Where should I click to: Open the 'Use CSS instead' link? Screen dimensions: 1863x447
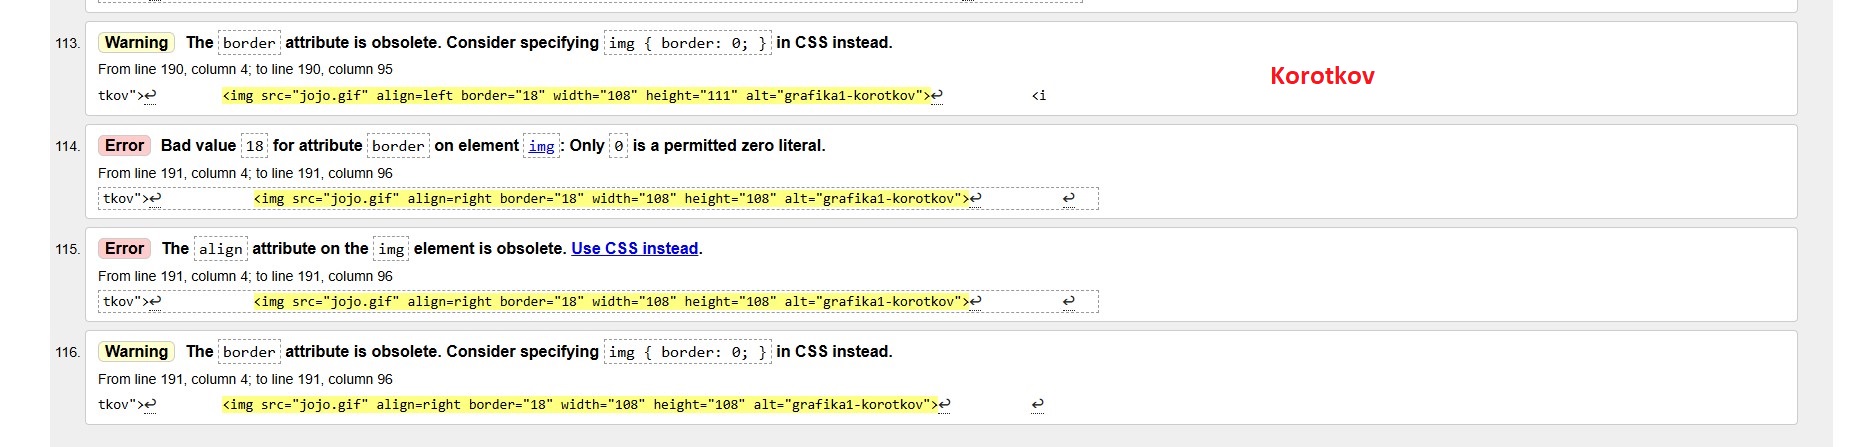(x=634, y=248)
